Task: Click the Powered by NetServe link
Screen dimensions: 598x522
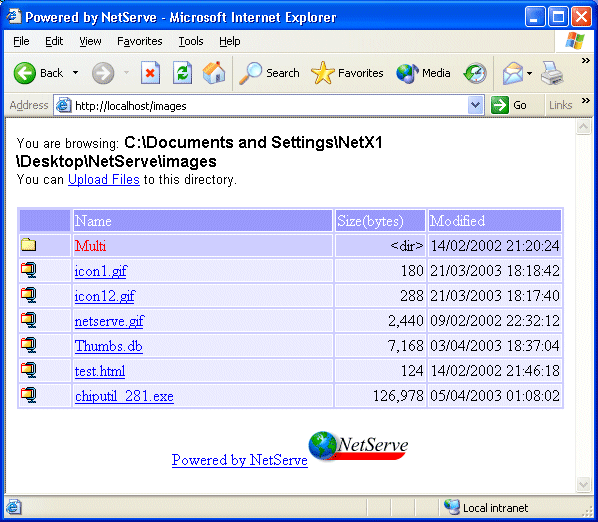Action: coord(240,460)
